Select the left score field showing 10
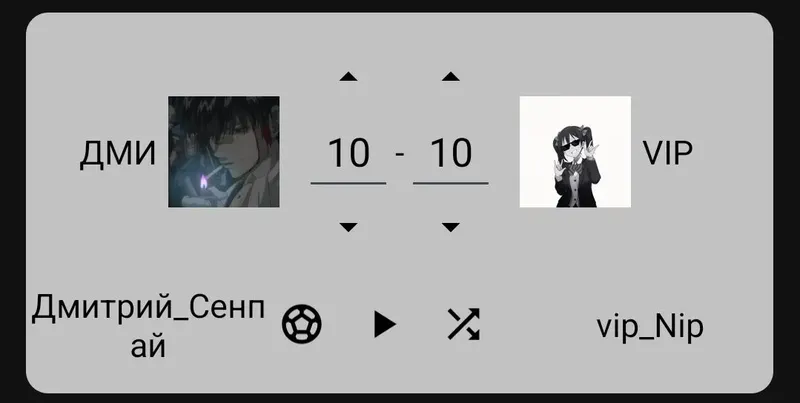800x403 pixels. pyautogui.click(x=348, y=153)
